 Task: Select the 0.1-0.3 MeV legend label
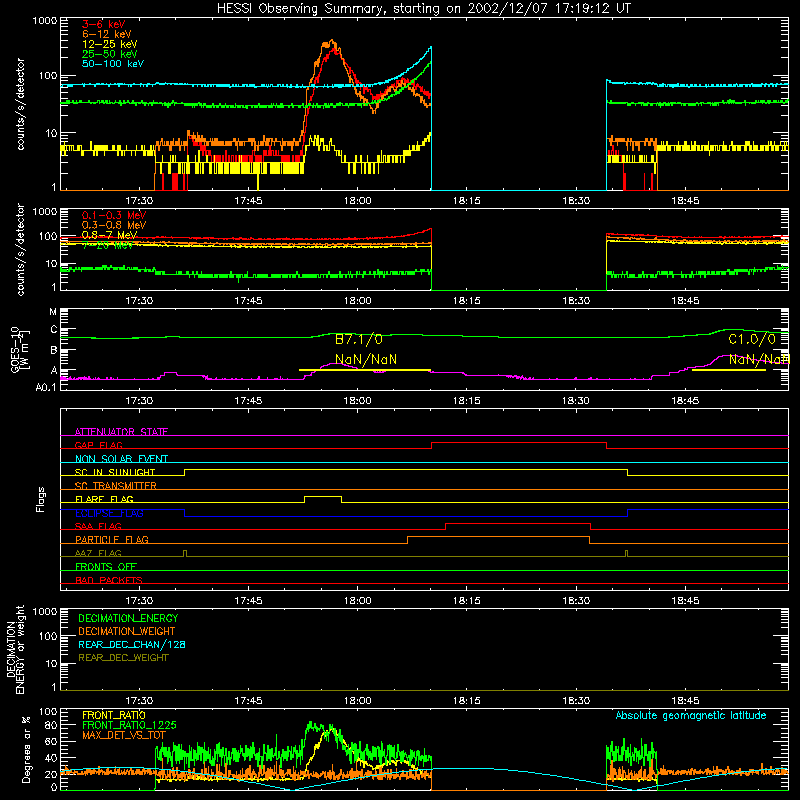pyautogui.click(x=114, y=215)
